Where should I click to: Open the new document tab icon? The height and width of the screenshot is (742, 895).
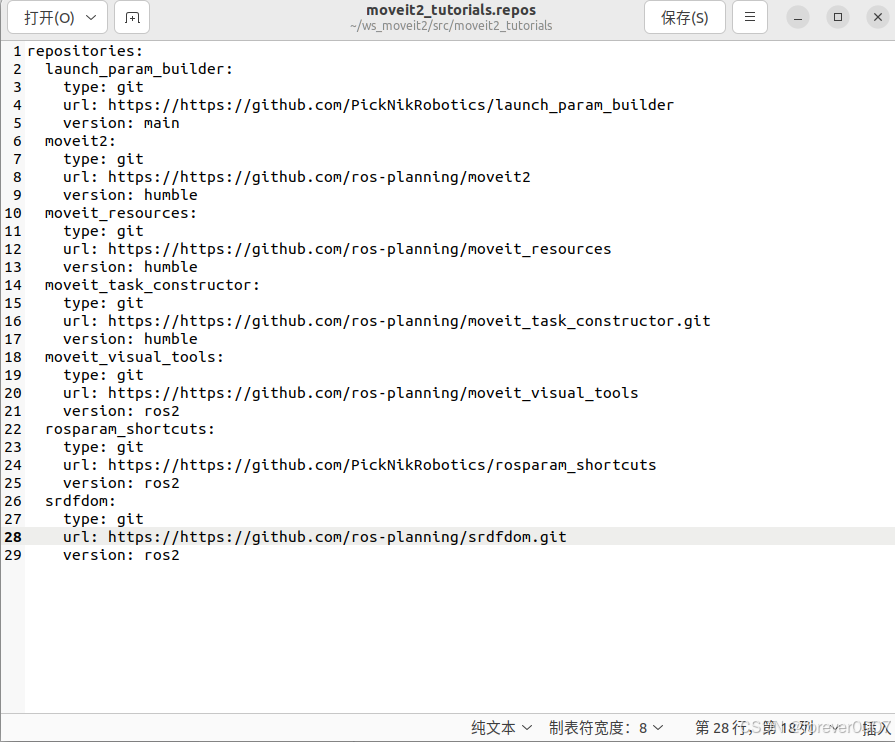[x=132, y=18]
